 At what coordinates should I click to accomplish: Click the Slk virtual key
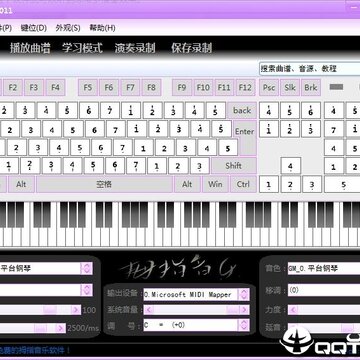(290, 88)
